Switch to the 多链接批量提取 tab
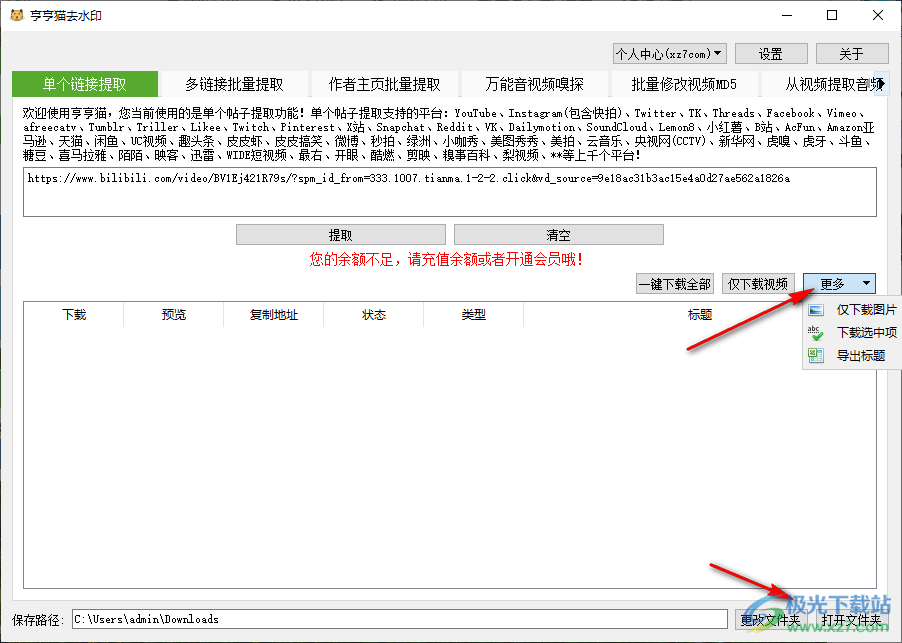The image size is (902, 643). point(233,84)
